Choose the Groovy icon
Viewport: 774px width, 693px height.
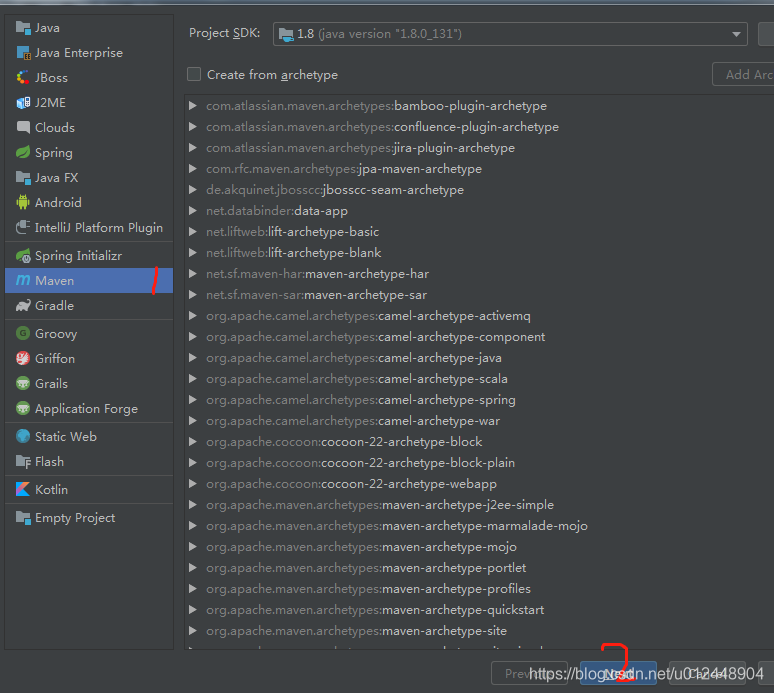click(23, 334)
